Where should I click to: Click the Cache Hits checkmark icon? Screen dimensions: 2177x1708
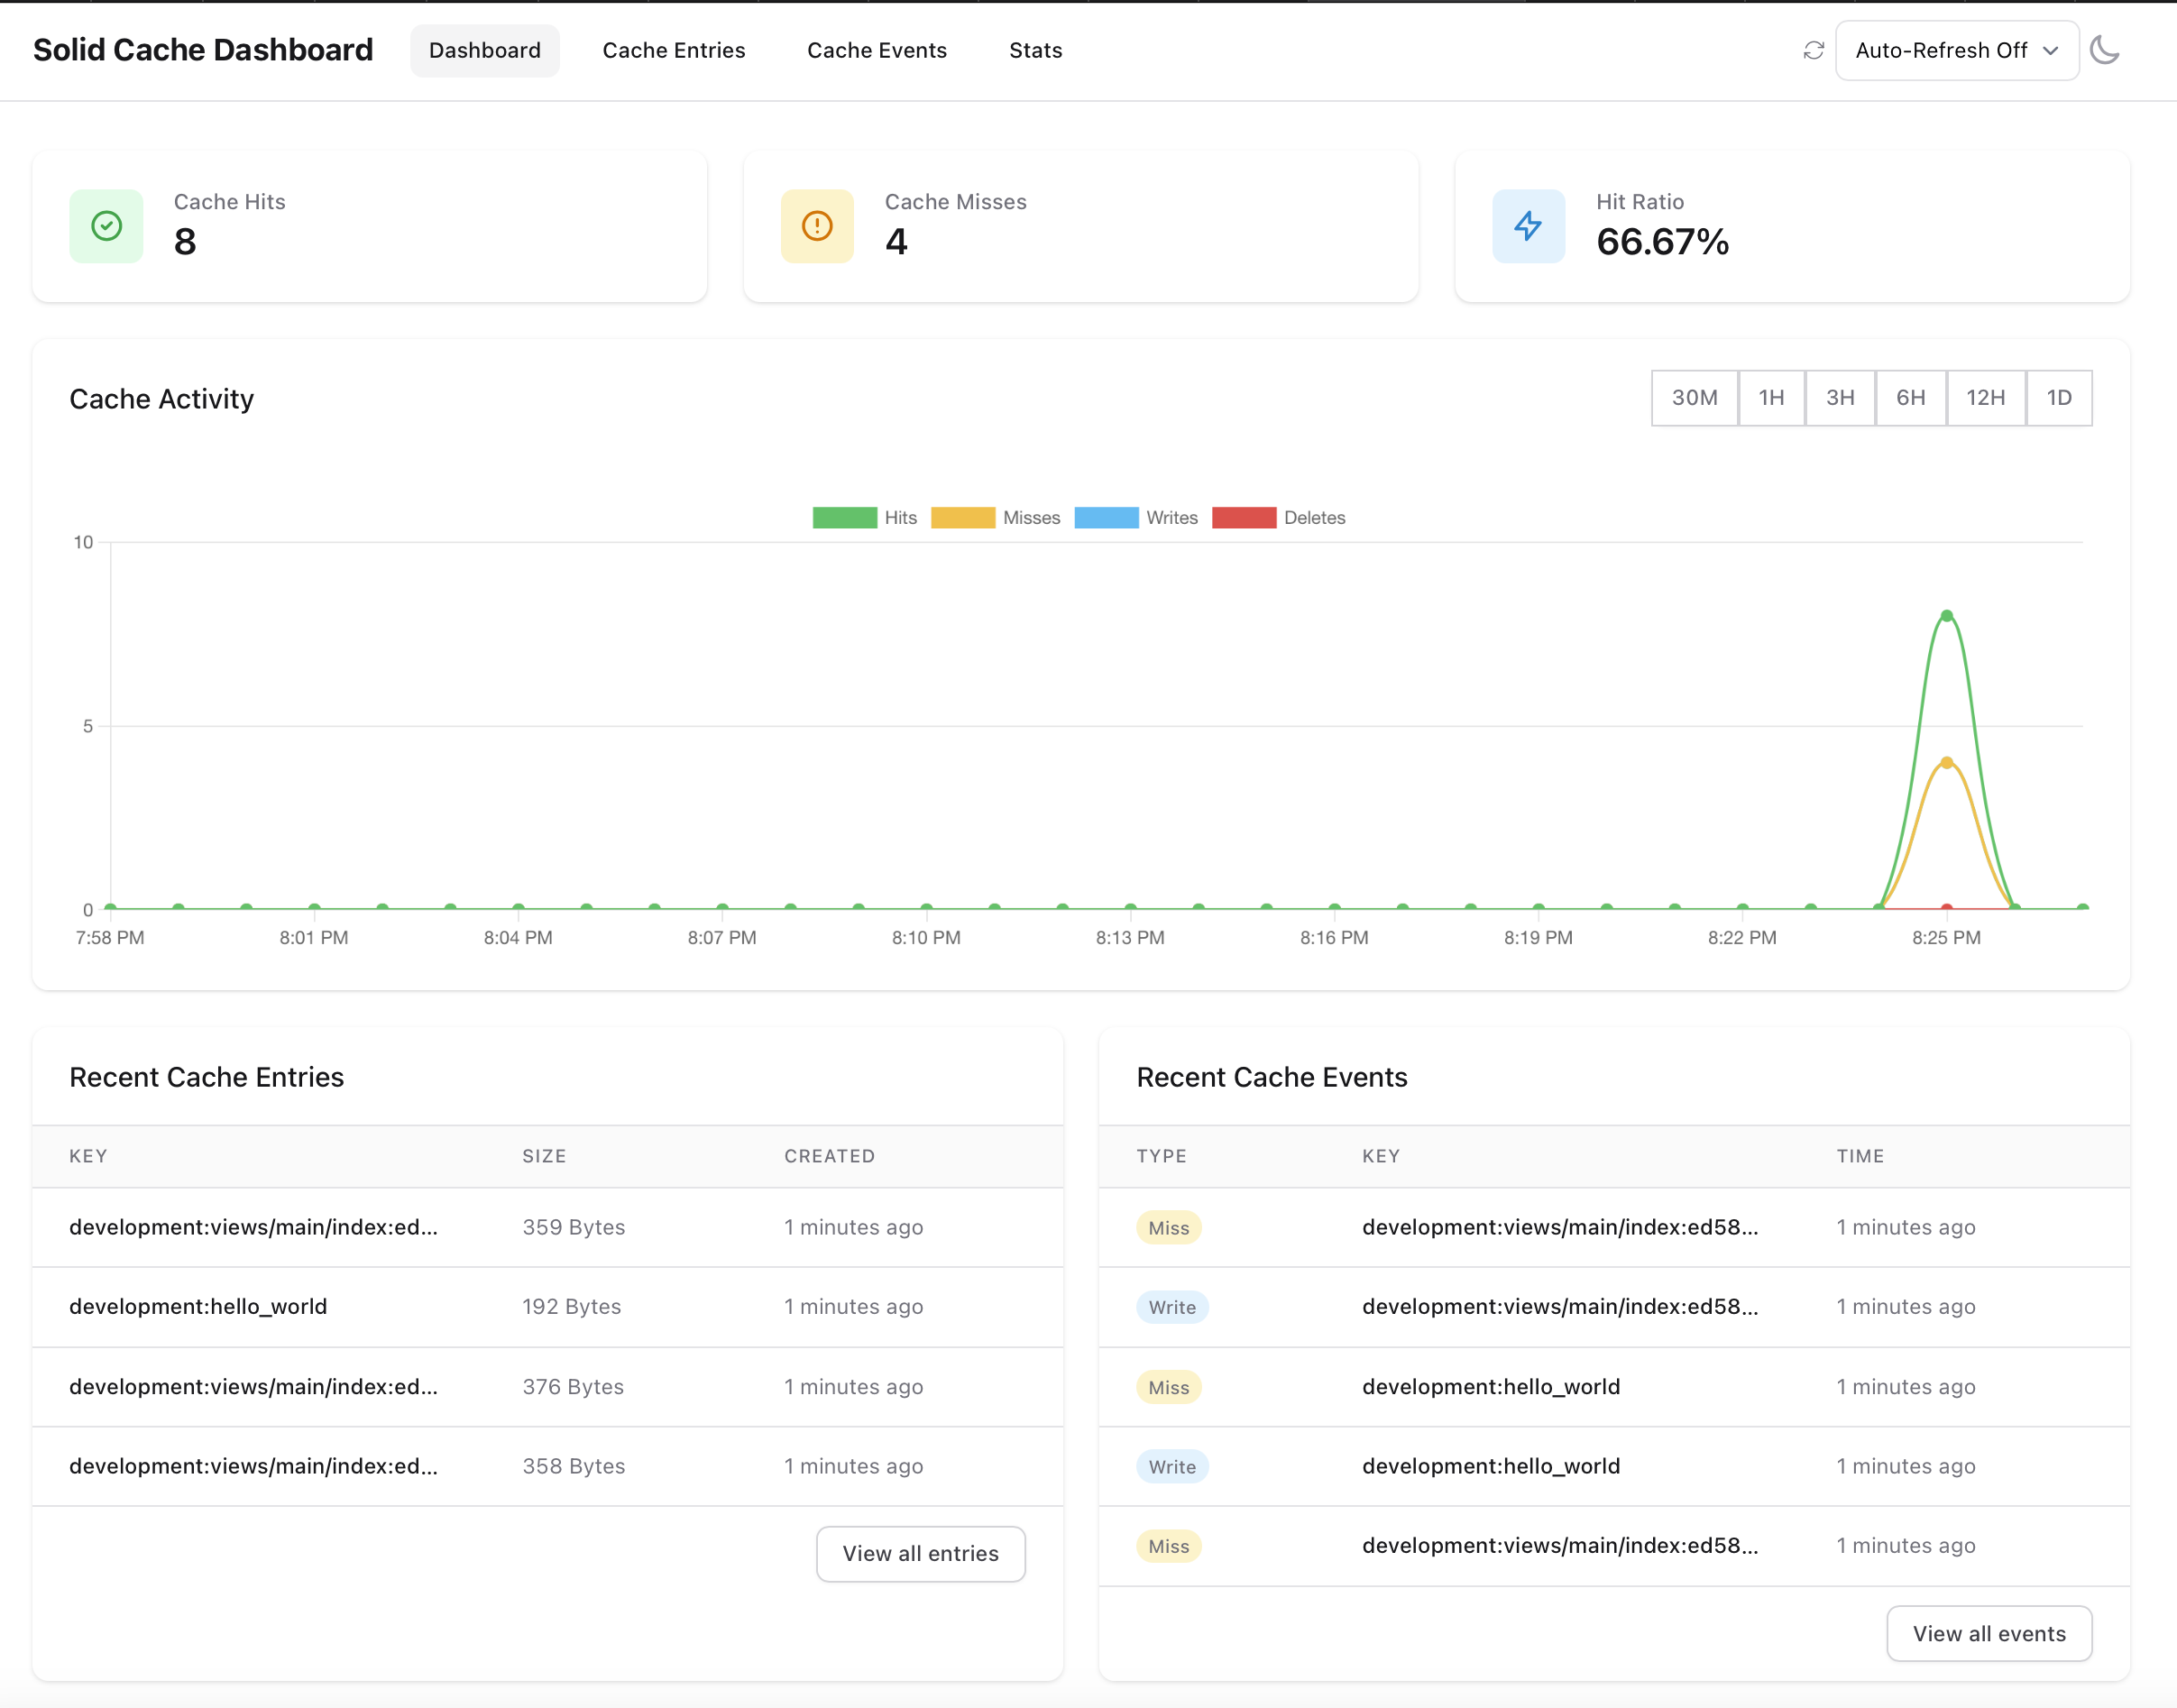[x=107, y=226]
